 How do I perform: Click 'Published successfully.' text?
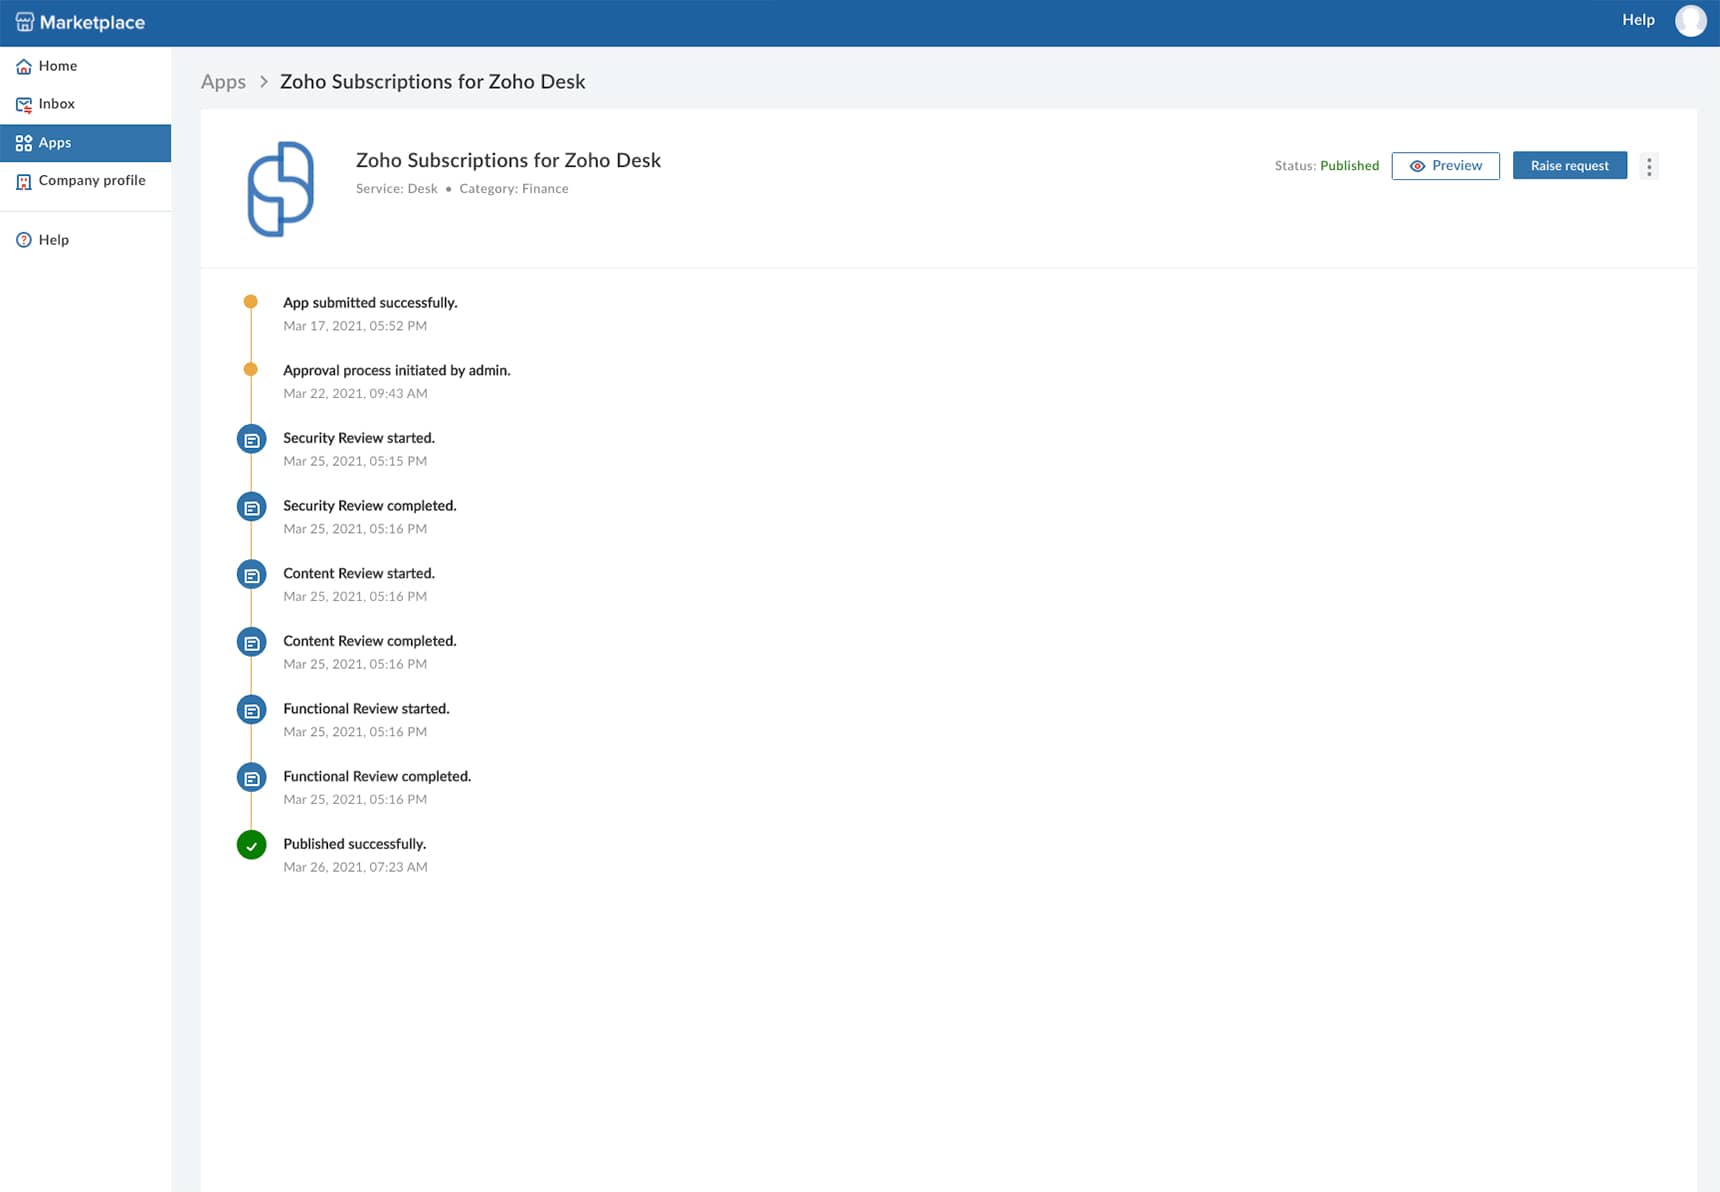pyautogui.click(x=355, y=844)
